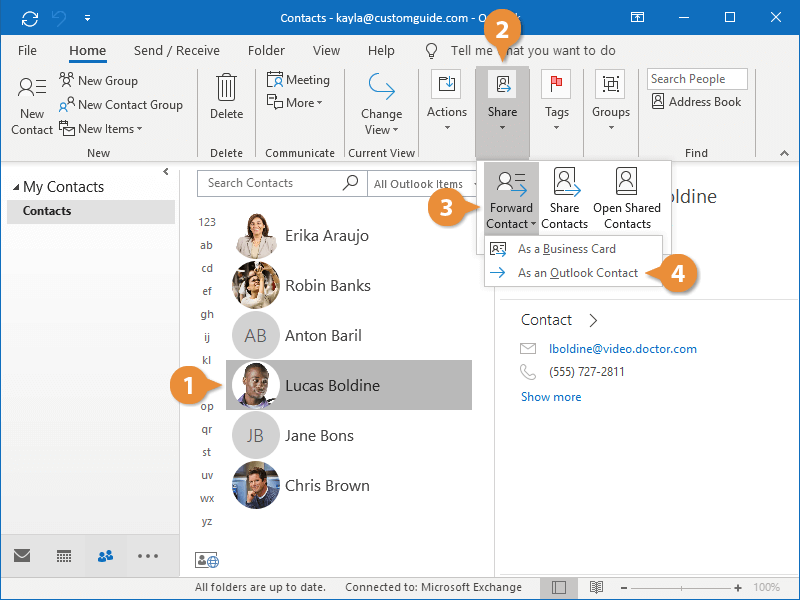The image size is (800, 600).
Task: Click the lboldine@video.doctor.com email link
Action: (622, 349)
